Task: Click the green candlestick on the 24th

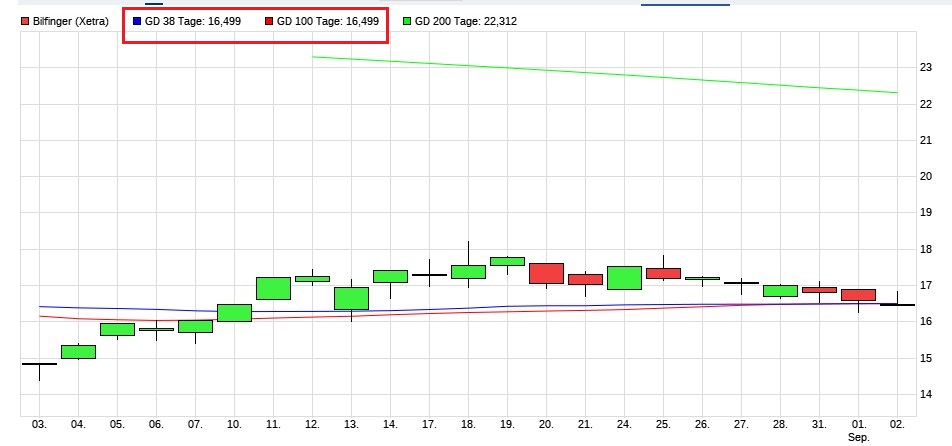Action: [x=624, y=277]
